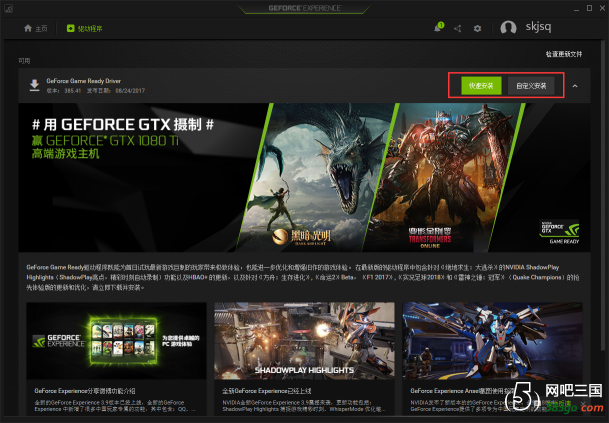Switch to the green Drivers tab

84,28
